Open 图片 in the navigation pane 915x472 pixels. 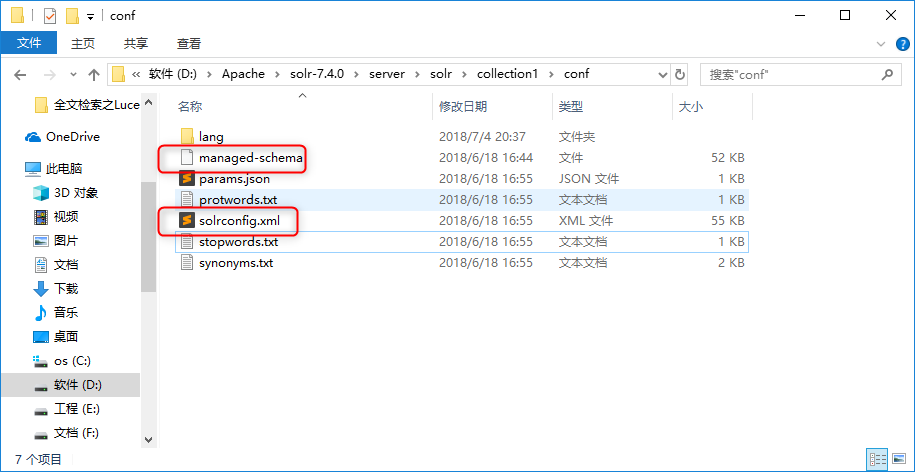pos(57,240)
